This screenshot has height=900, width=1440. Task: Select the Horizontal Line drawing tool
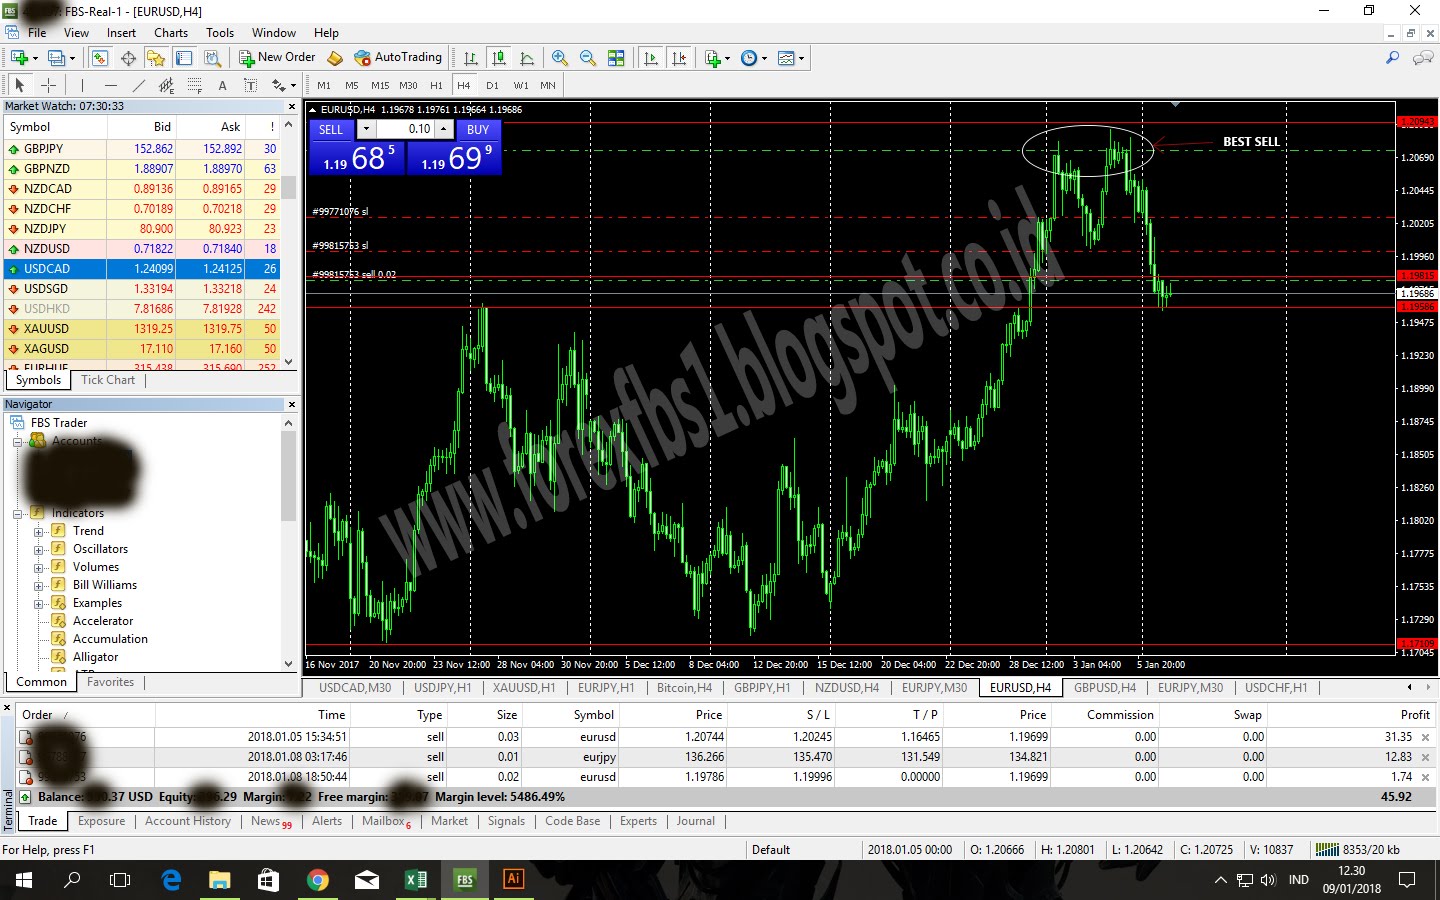pyautogui.click(x=110, y=85)
